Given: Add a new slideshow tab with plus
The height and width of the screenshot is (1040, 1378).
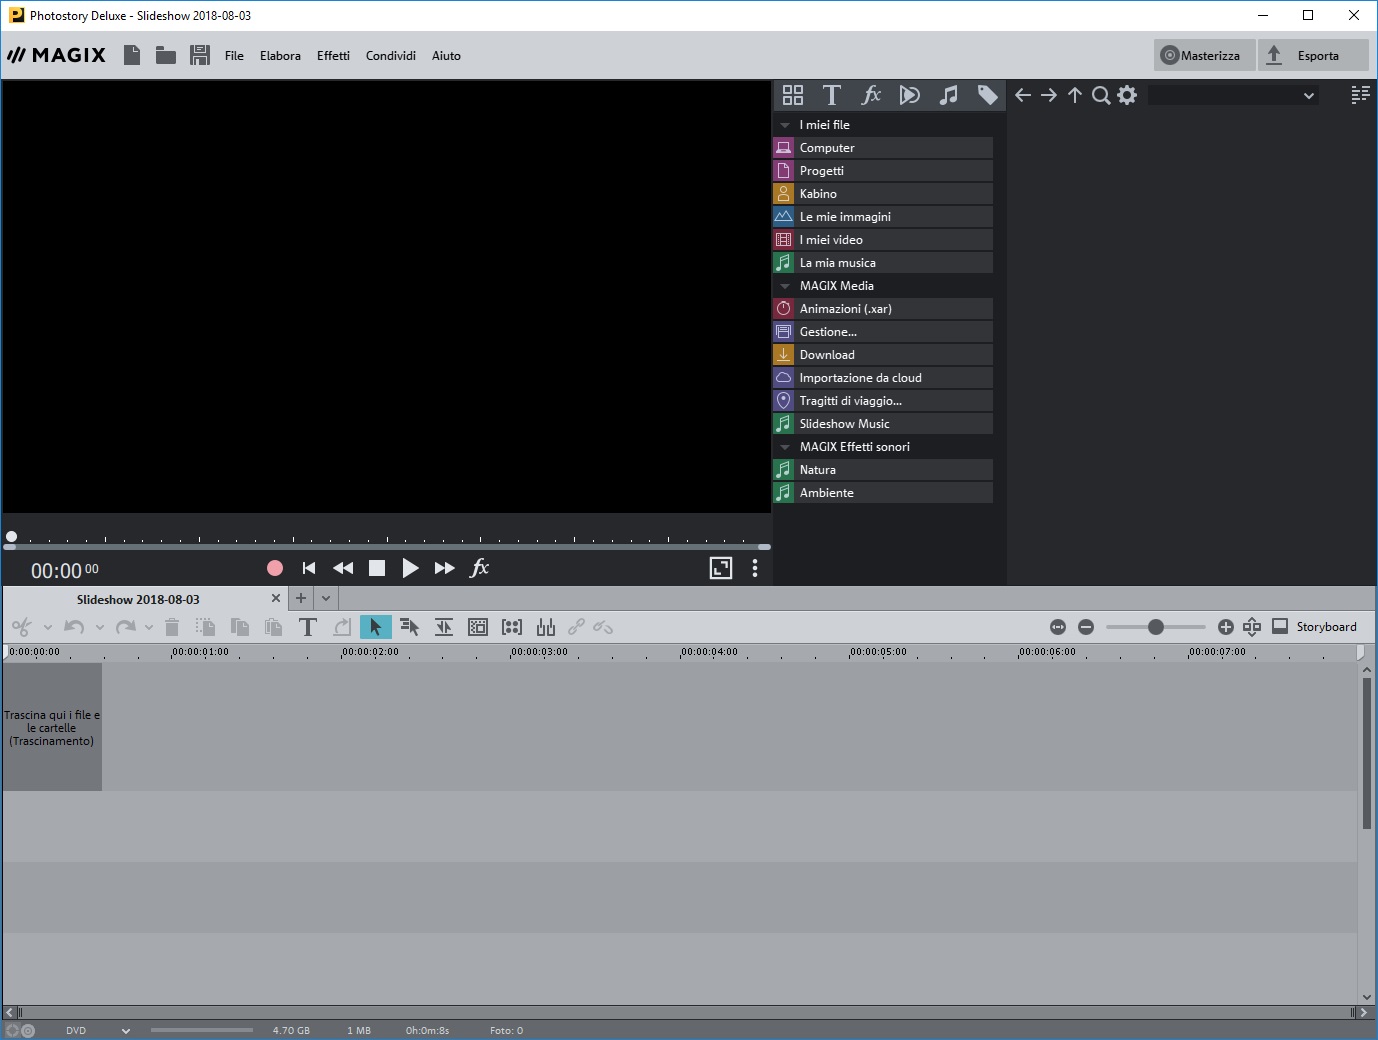Looking at the screenshot, I should click(x=301, y=598).
